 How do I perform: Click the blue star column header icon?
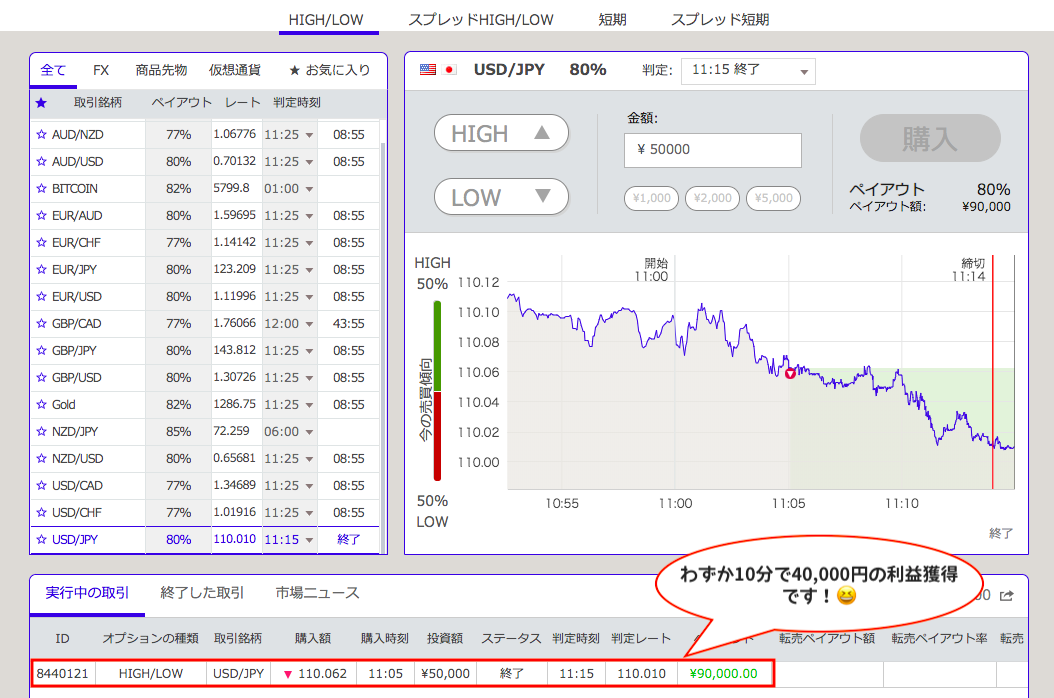pyautogui.click(x=41, y=103)
